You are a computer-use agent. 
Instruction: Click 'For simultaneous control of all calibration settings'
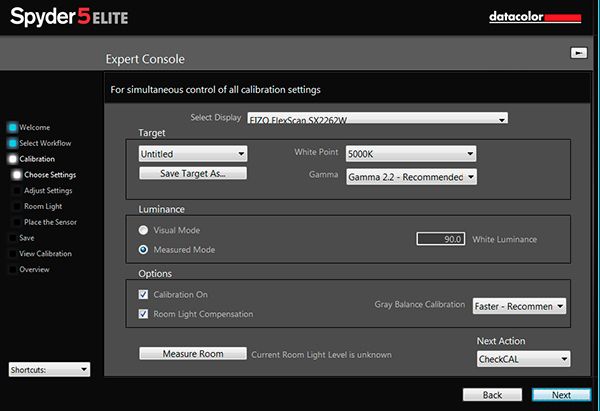click(215, 90)
